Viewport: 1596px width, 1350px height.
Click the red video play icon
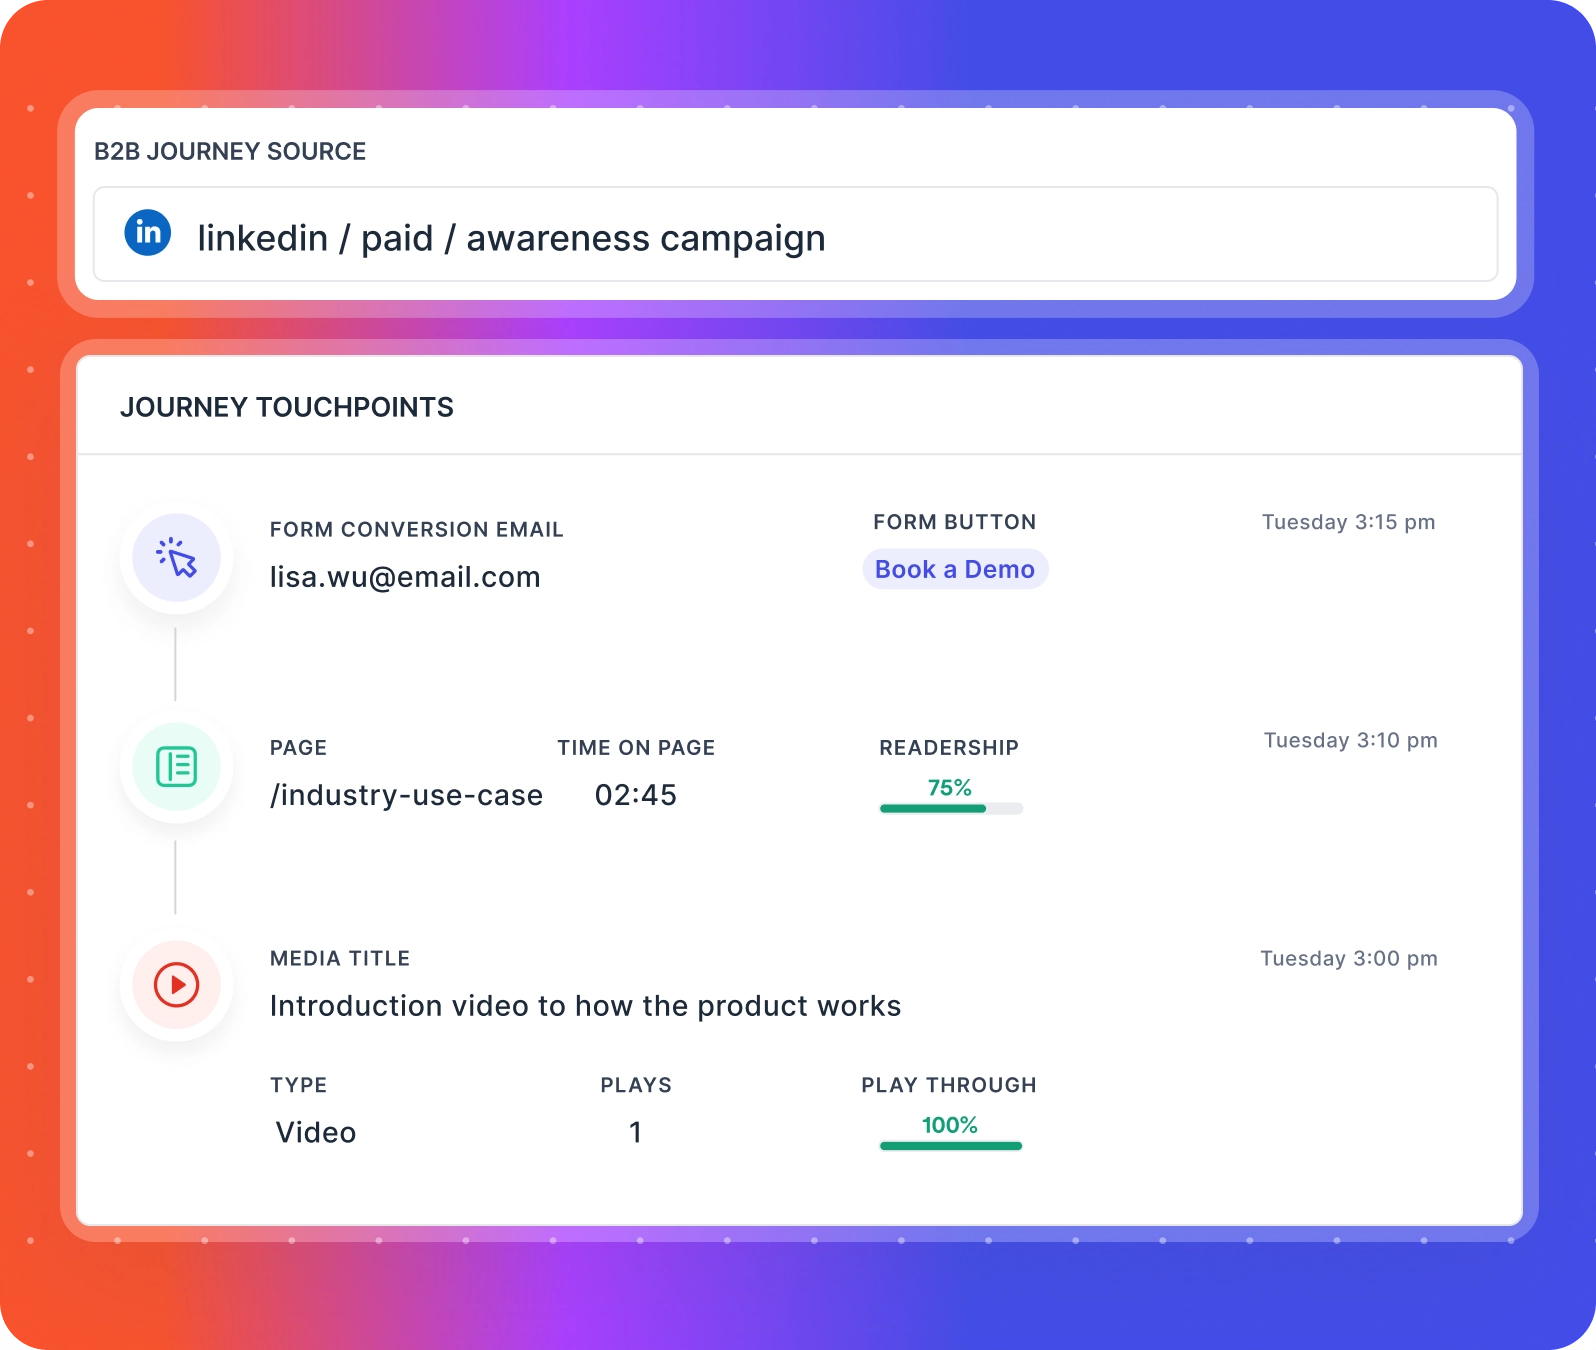[177, 985]
